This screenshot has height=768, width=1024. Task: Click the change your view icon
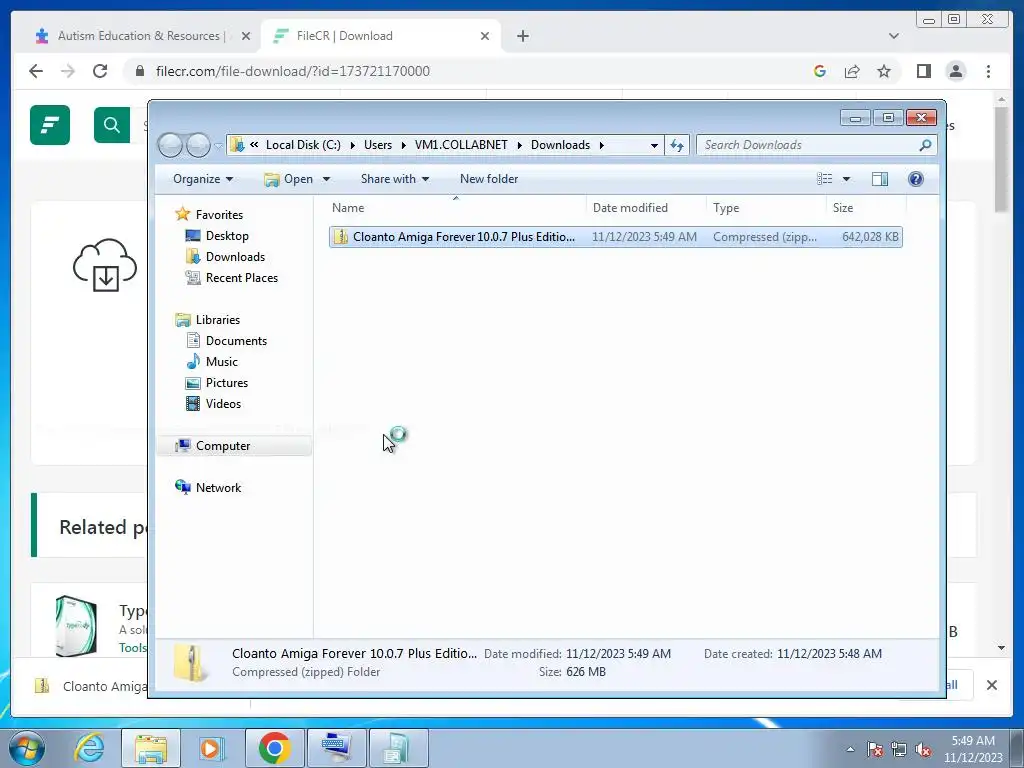pos(824,179)
